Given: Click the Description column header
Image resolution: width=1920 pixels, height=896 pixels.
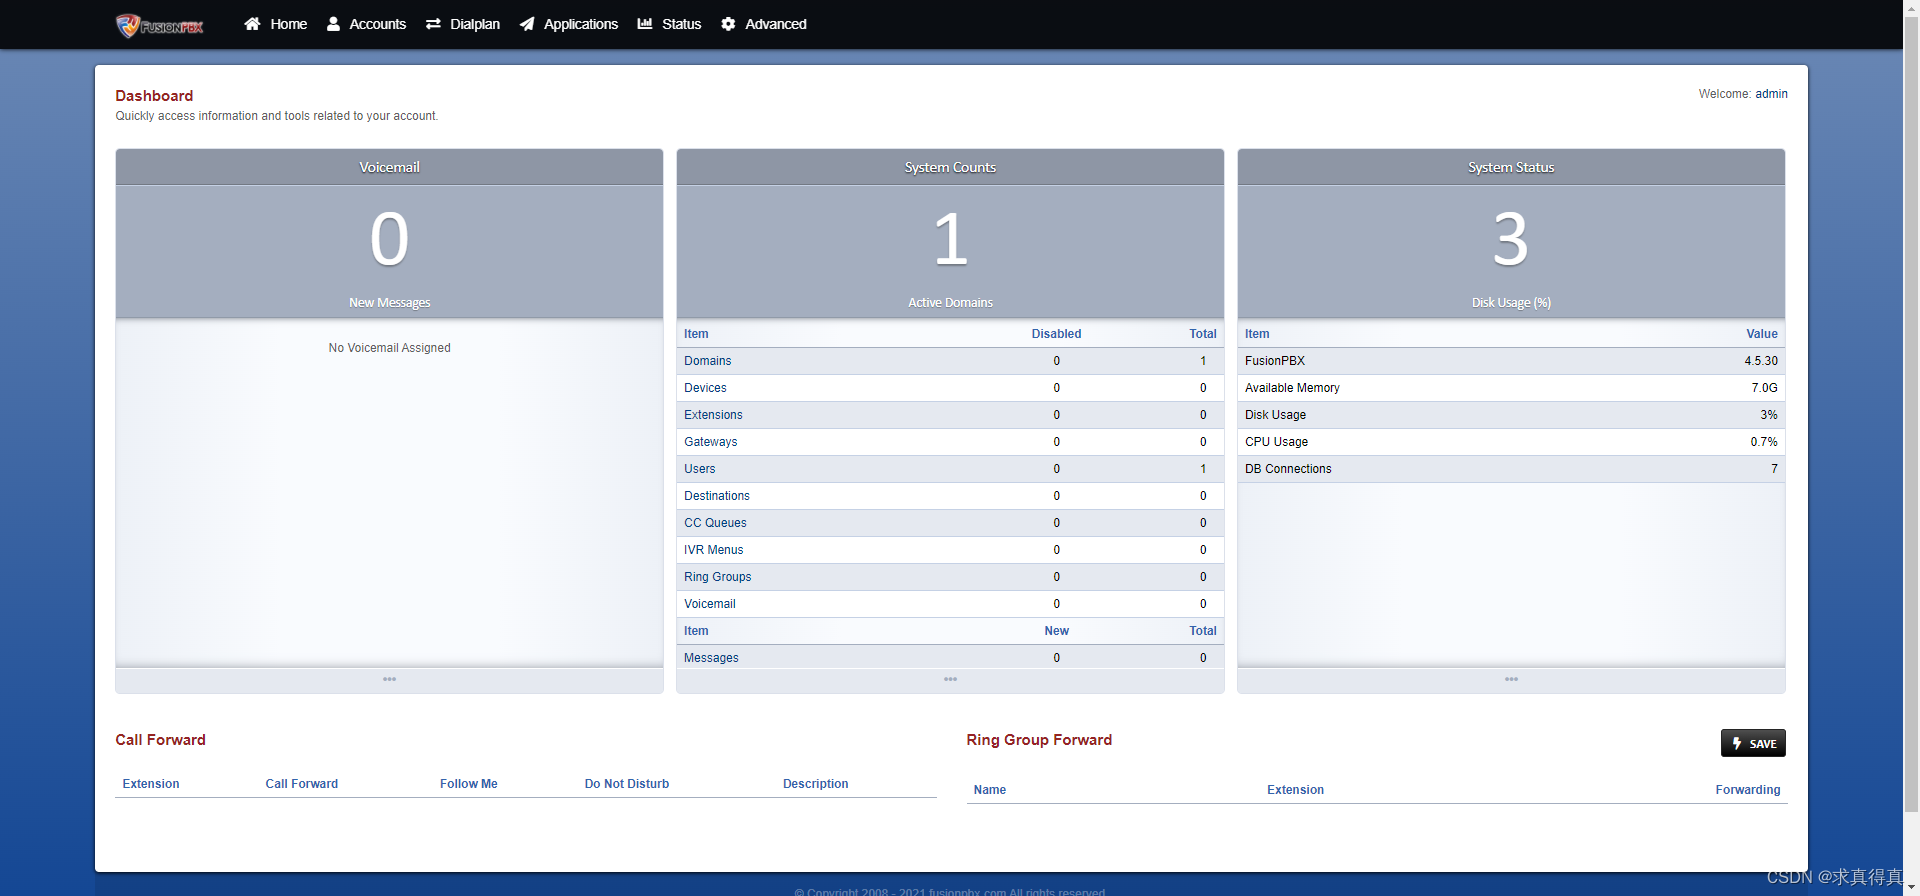Looking at the screenshot, I should [x=815, y=784].
